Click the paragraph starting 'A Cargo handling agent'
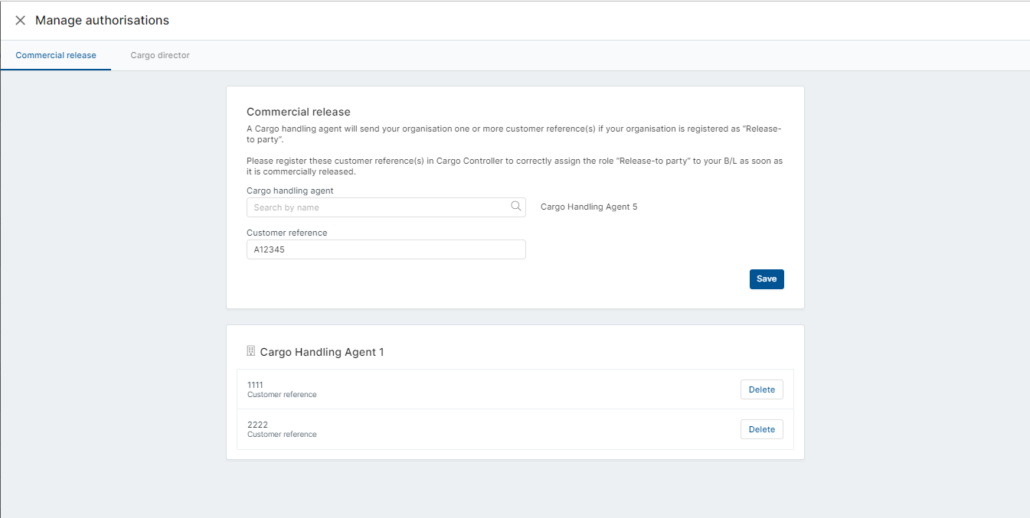 [x=514, y=134]
